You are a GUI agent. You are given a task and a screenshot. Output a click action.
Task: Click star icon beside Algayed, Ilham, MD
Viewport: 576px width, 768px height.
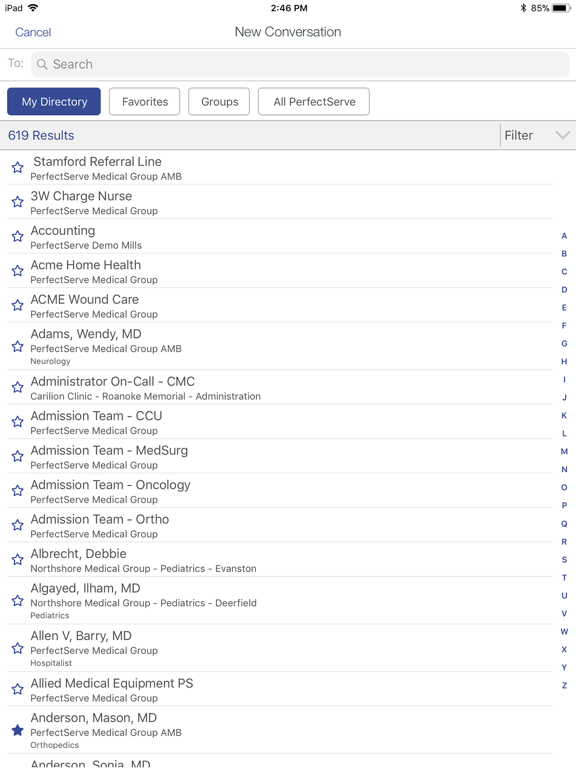click(18, 600)
